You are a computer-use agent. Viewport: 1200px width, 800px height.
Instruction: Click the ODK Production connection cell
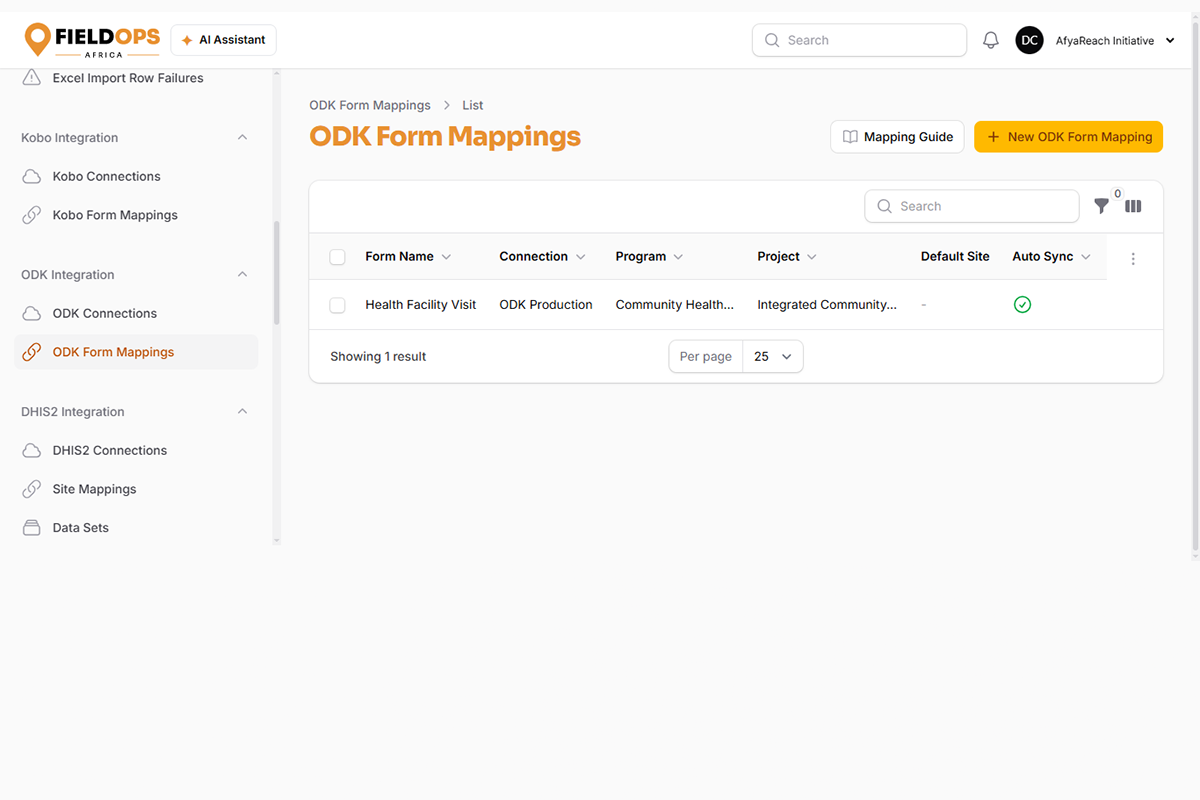tap(546, 305)
